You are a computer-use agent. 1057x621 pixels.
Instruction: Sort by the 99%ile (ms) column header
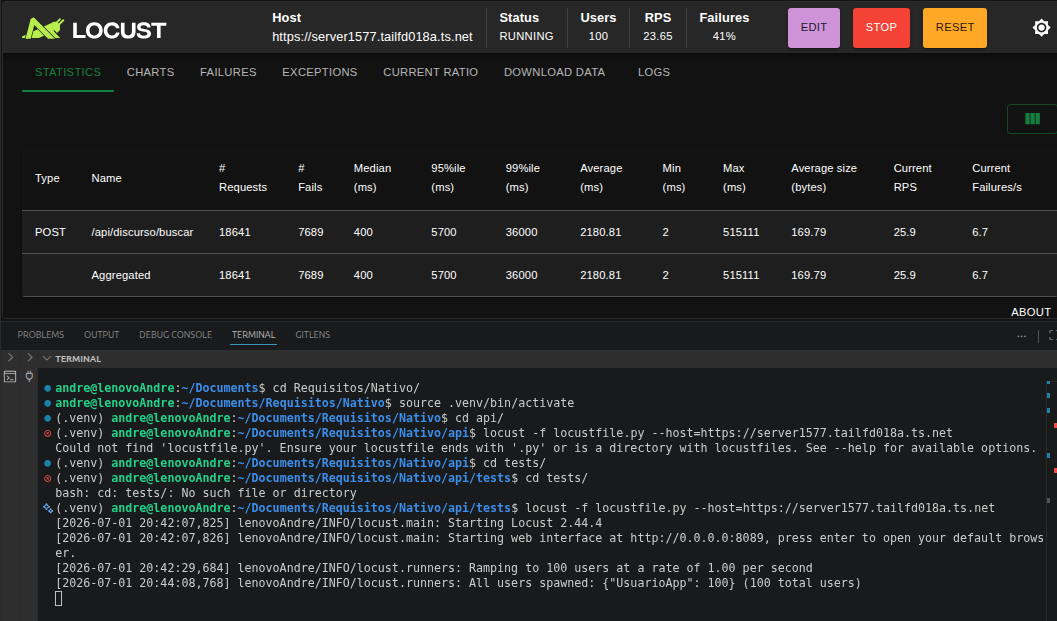click(522, 178)
